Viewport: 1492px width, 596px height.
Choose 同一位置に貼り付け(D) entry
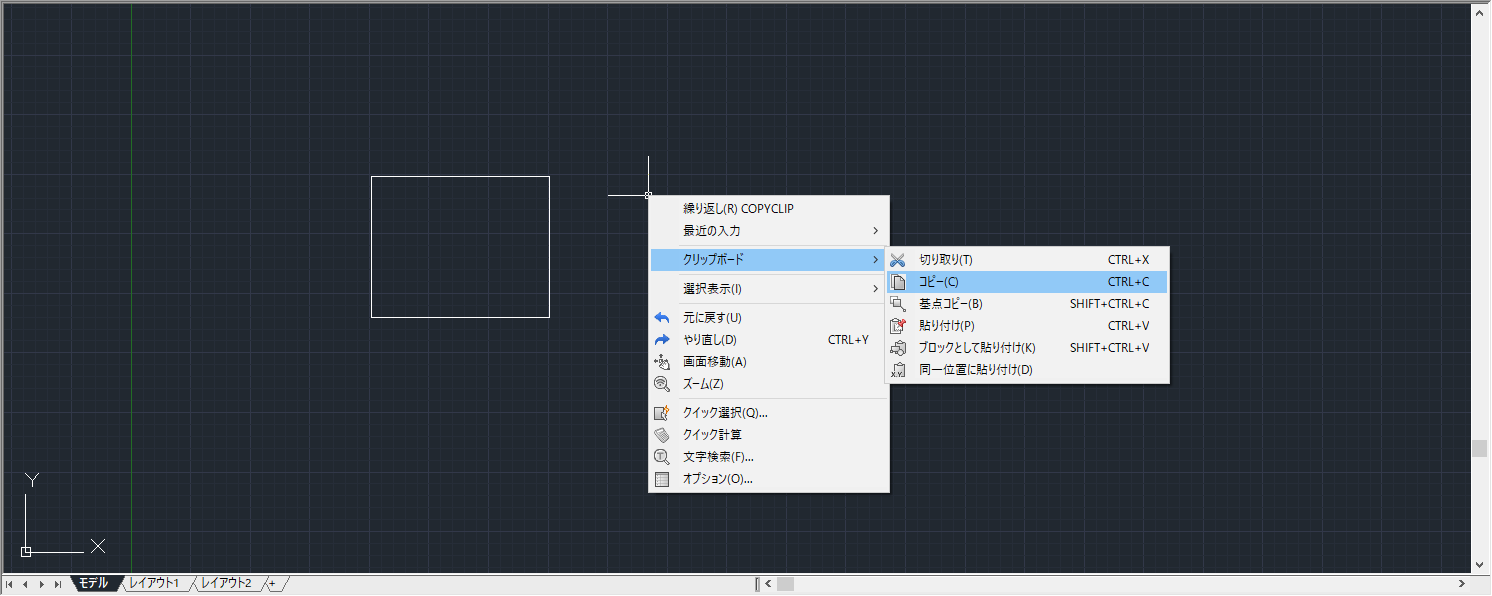(x=1027, y=370)
